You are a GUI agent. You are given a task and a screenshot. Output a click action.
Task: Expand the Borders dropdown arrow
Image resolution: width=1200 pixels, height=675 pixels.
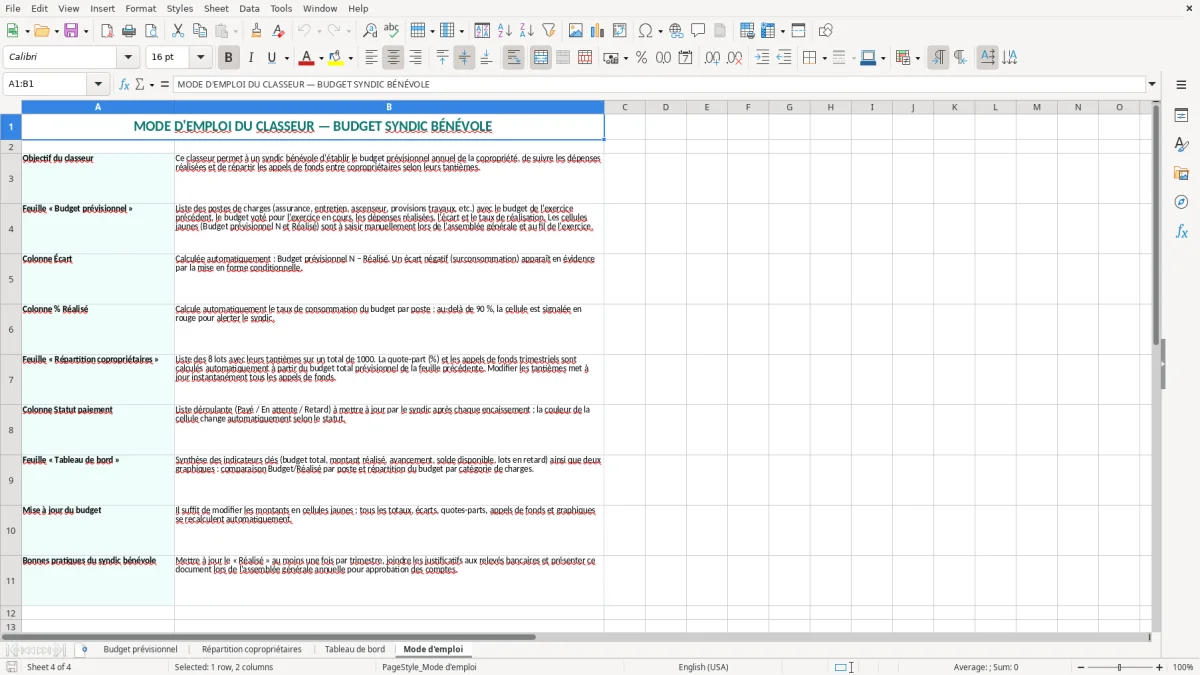tap(826, 58)
